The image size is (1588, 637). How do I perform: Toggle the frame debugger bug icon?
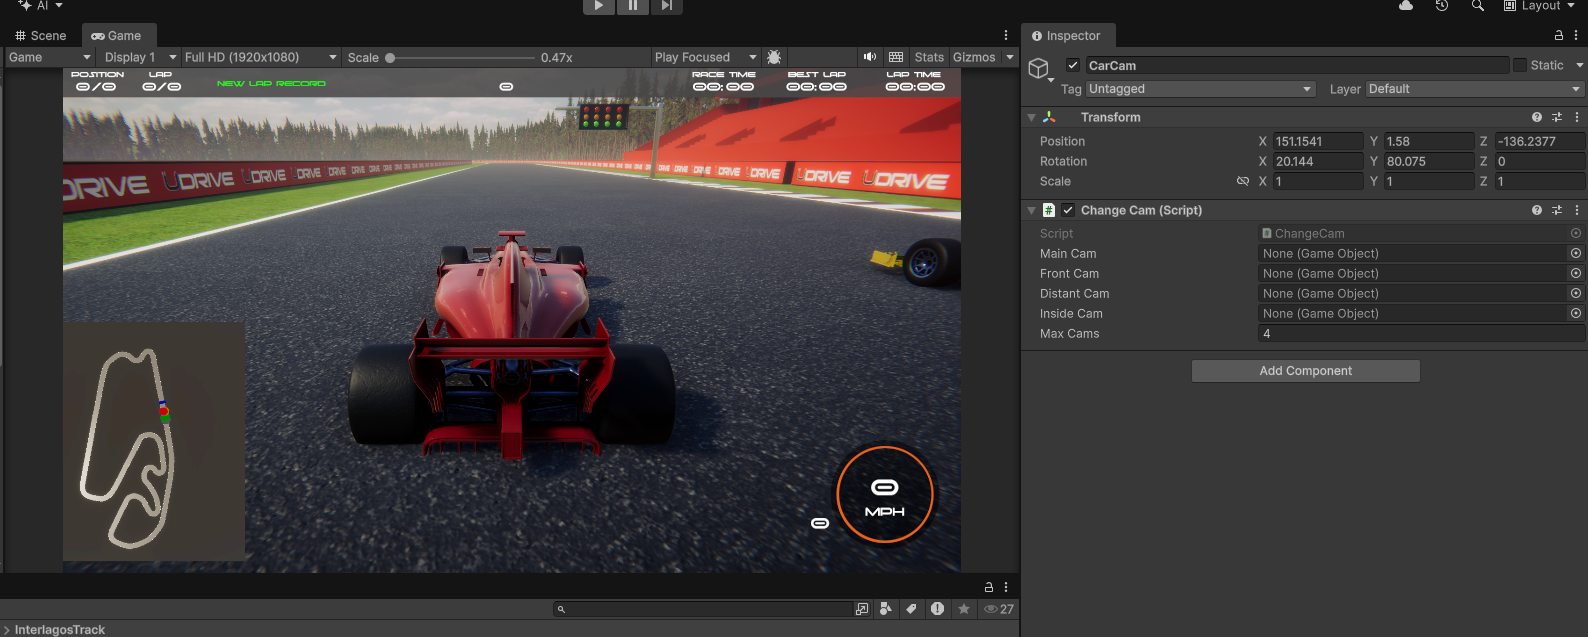tap(774, 58)
